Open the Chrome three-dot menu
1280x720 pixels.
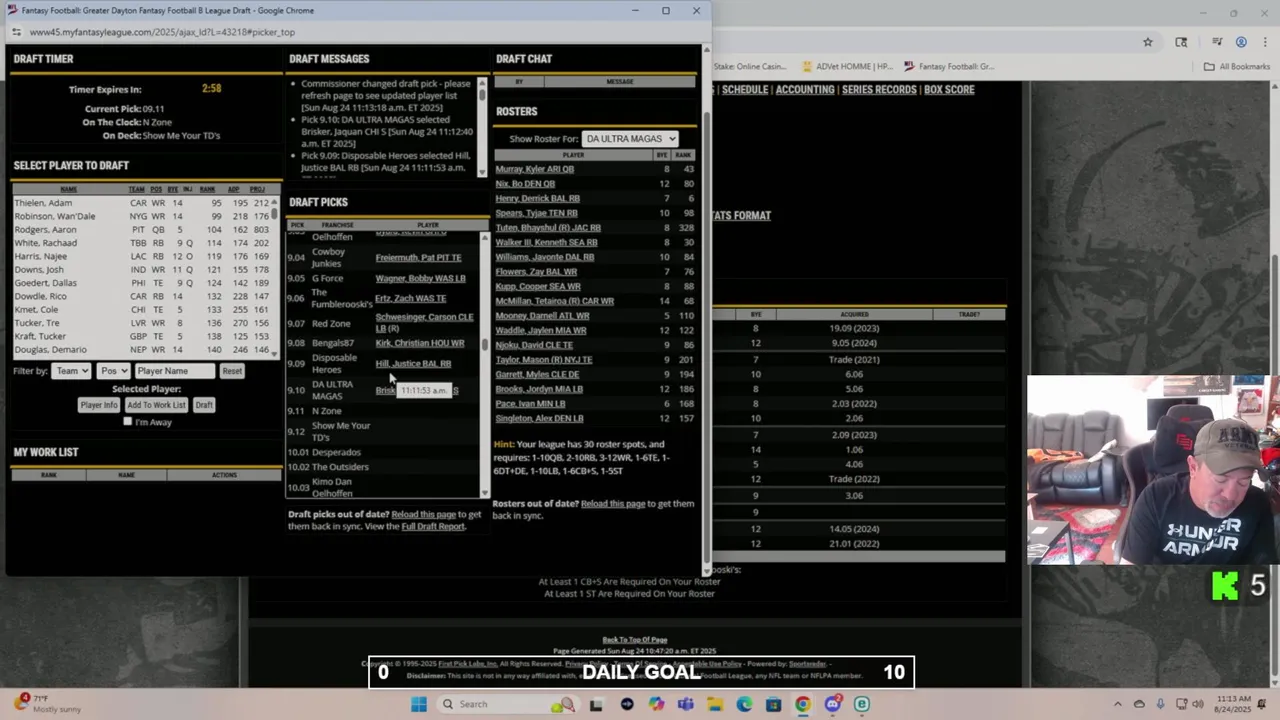click(1264, 42)
